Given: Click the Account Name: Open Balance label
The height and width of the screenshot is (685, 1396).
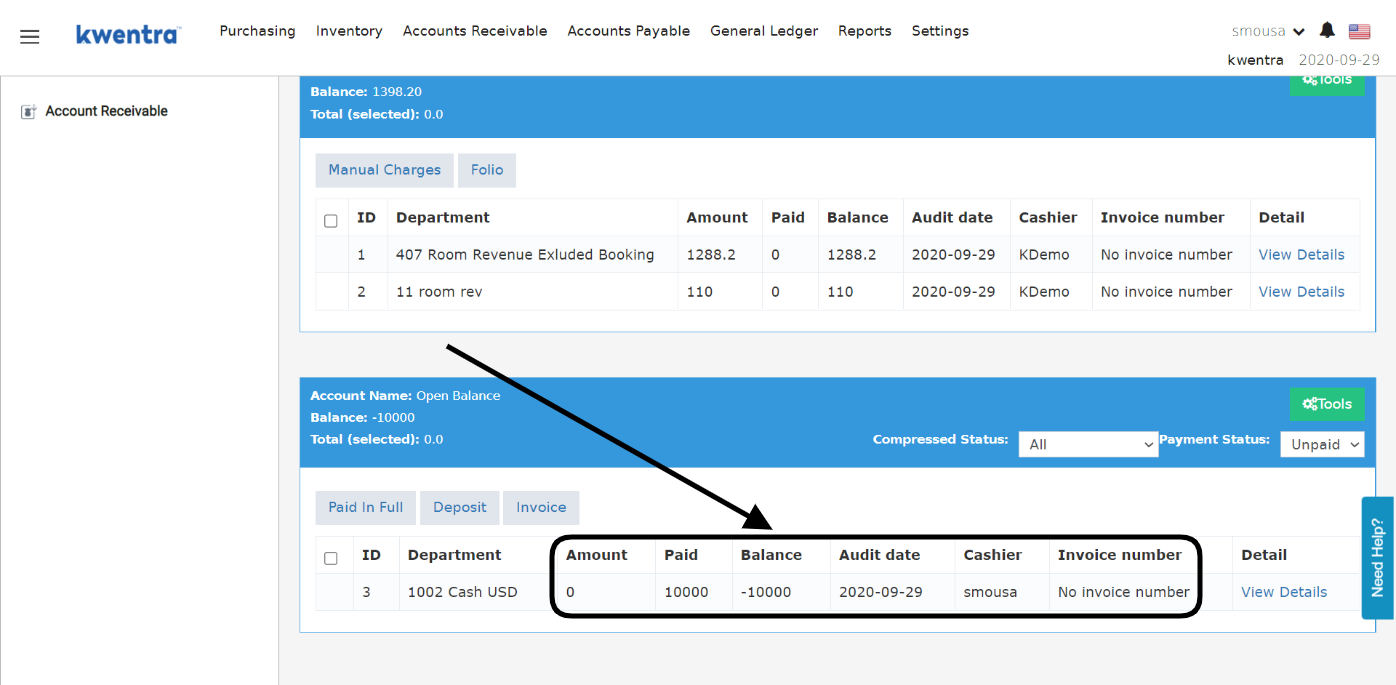Looking at the screenshot, I should pos(405,395).
